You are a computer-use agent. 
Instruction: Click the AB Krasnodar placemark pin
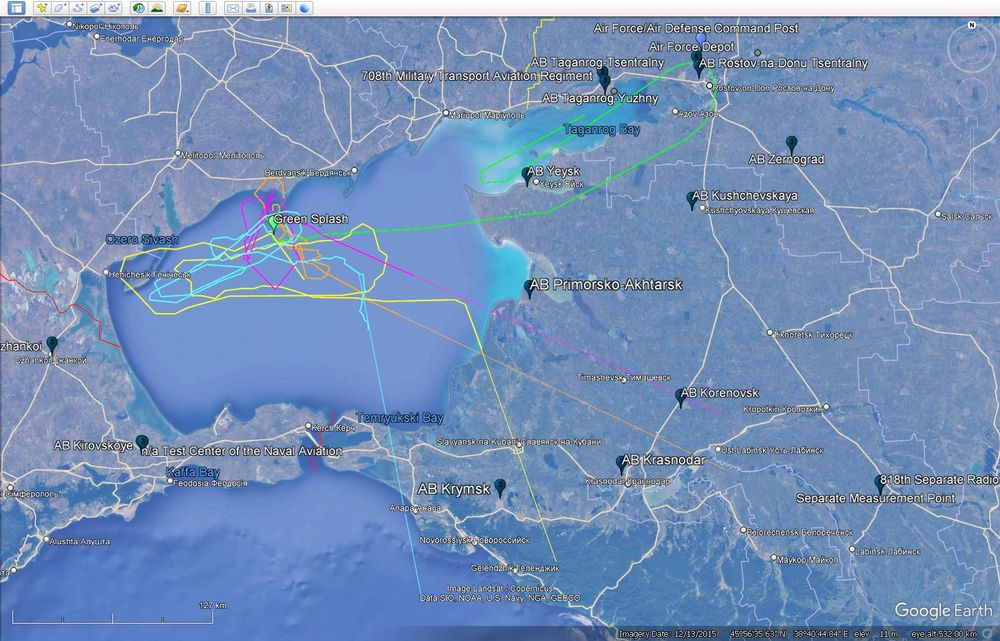coord(622,464)
